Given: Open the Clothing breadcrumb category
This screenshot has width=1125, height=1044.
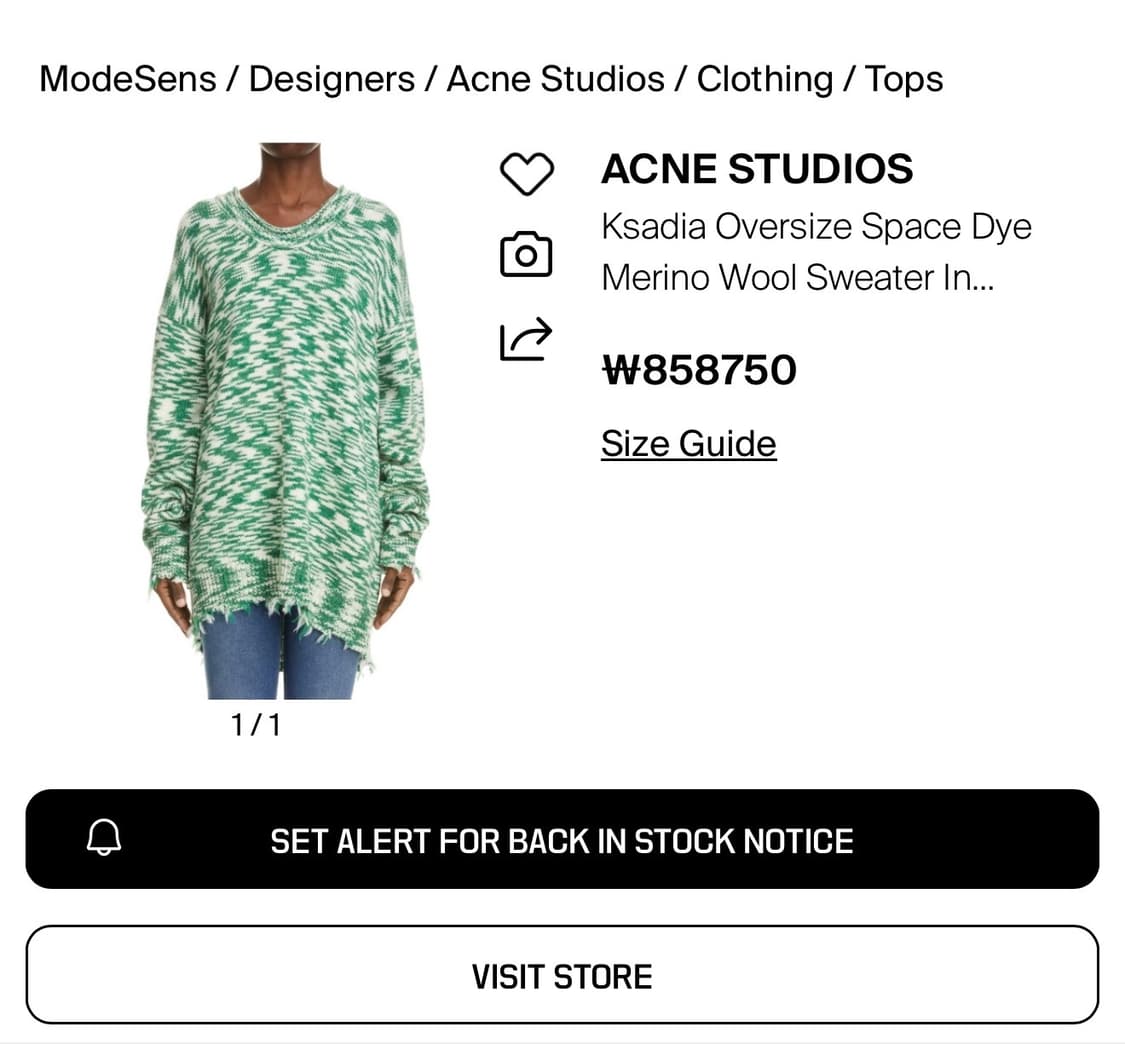Looking at the screenshot, I should (765, 79).
